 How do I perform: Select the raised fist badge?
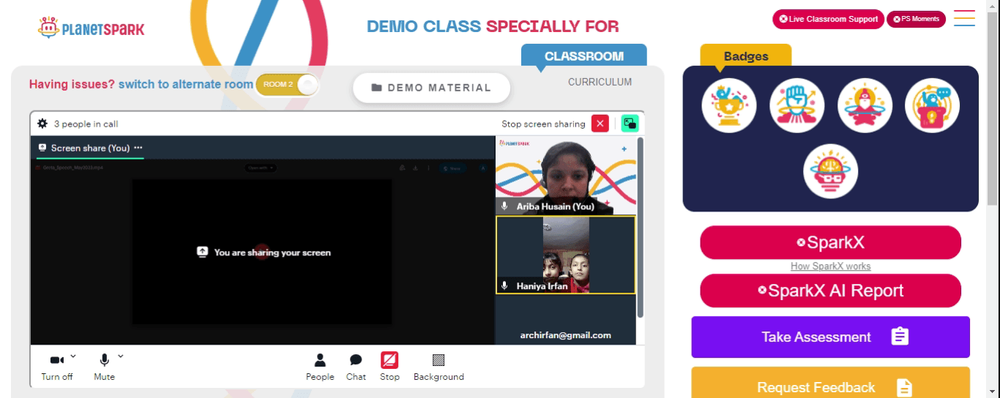click(797, 105)
